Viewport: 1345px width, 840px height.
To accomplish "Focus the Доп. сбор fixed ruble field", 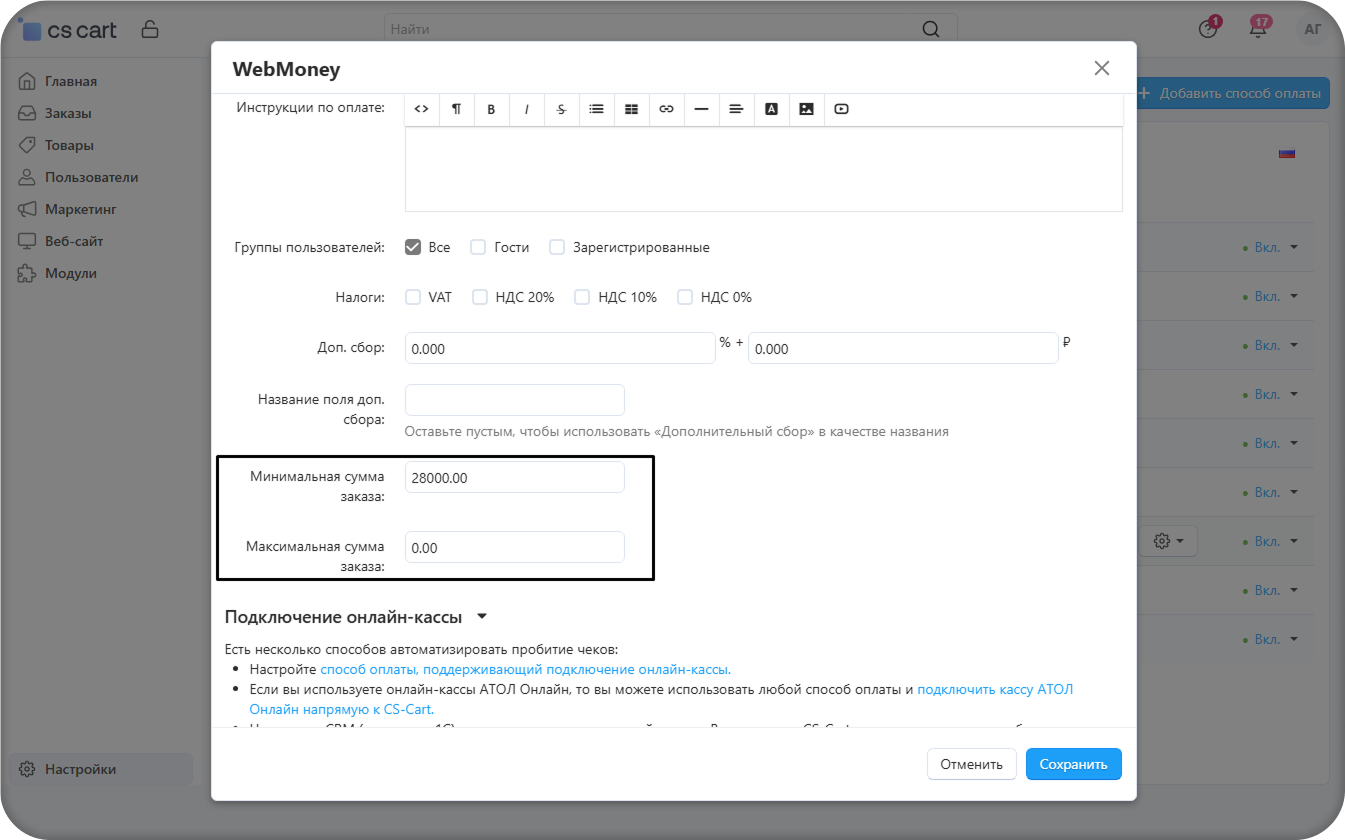I will (903, 348).
